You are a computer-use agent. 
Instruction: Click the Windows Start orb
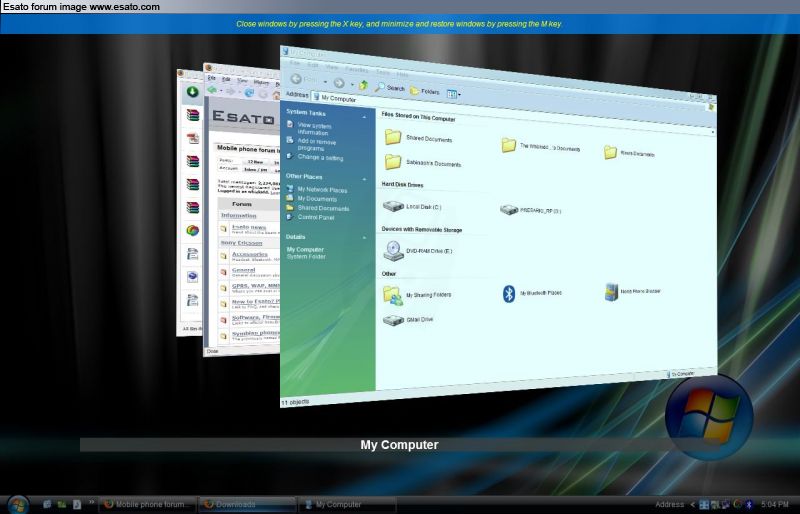pyautogui.click(x=18, y=504)
